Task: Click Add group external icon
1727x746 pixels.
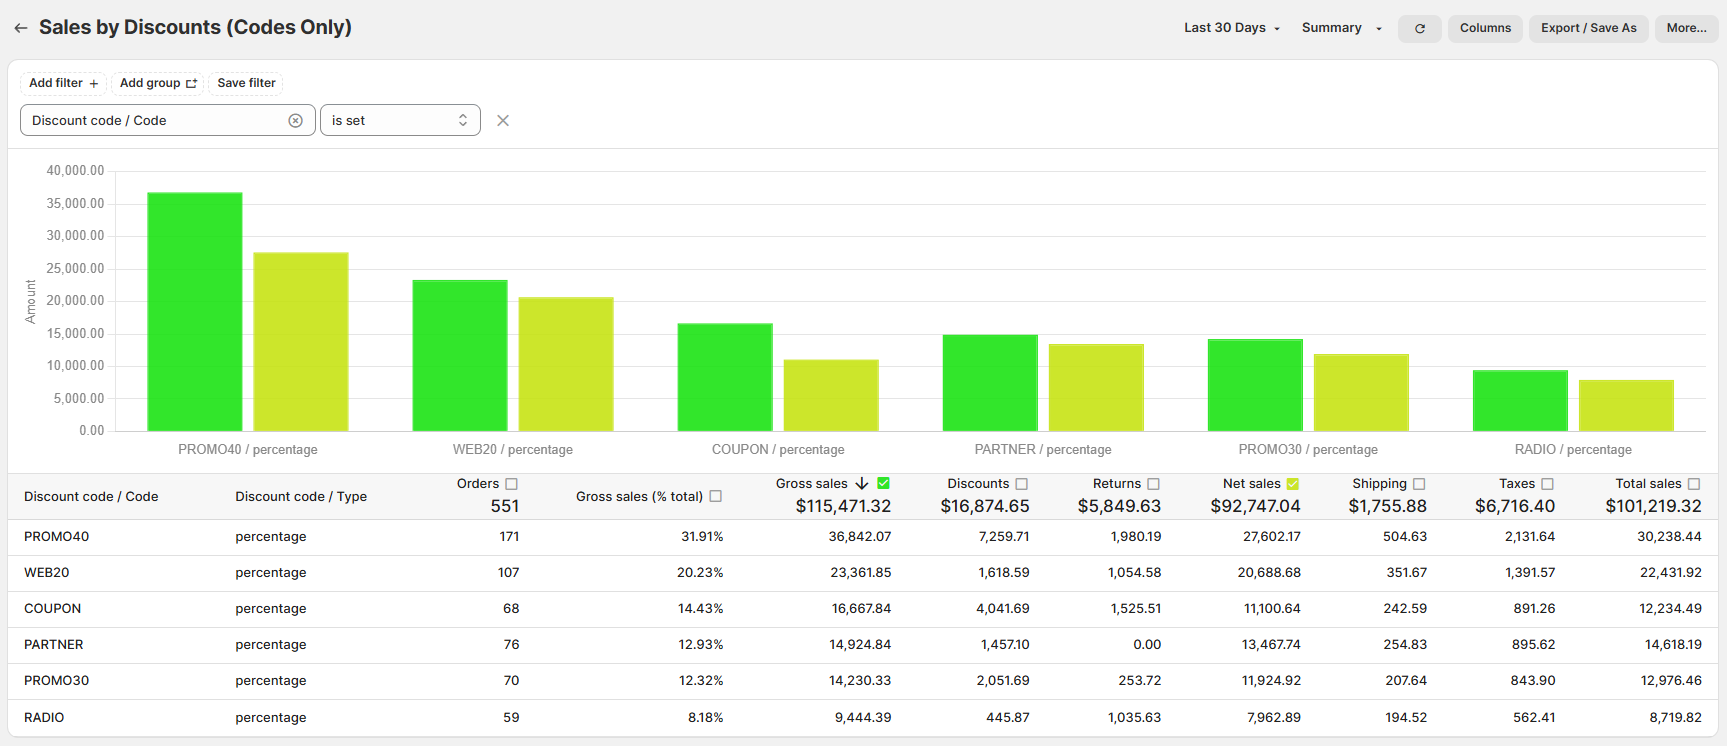Action: point(191,84)
